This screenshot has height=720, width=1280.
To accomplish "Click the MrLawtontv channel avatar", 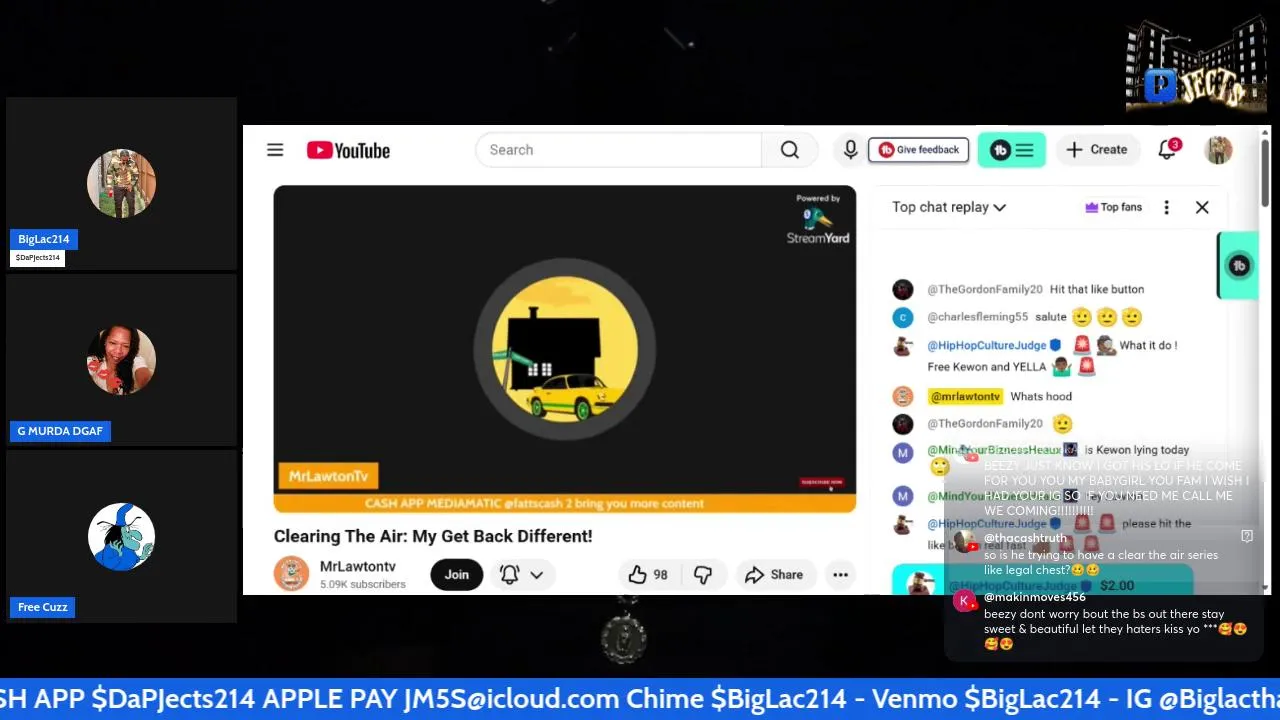I will [x=291, y=574].
